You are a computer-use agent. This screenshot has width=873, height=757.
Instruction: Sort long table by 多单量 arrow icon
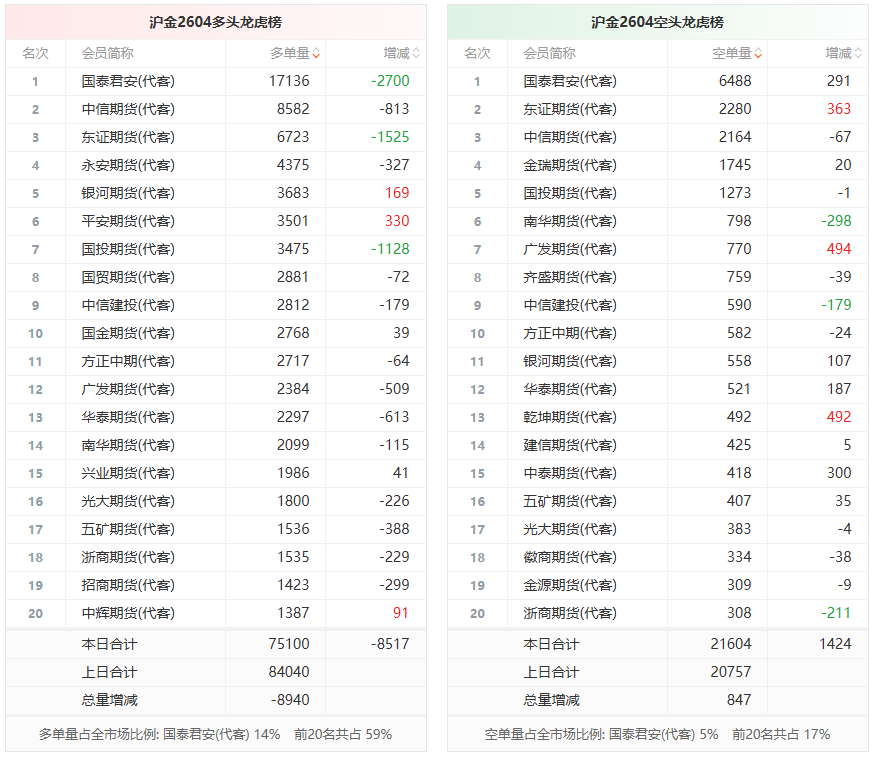[316, 53]
